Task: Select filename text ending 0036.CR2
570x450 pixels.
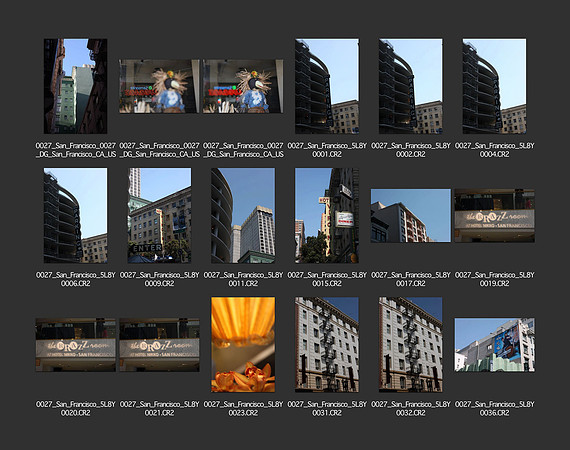Action: point(494,408)
